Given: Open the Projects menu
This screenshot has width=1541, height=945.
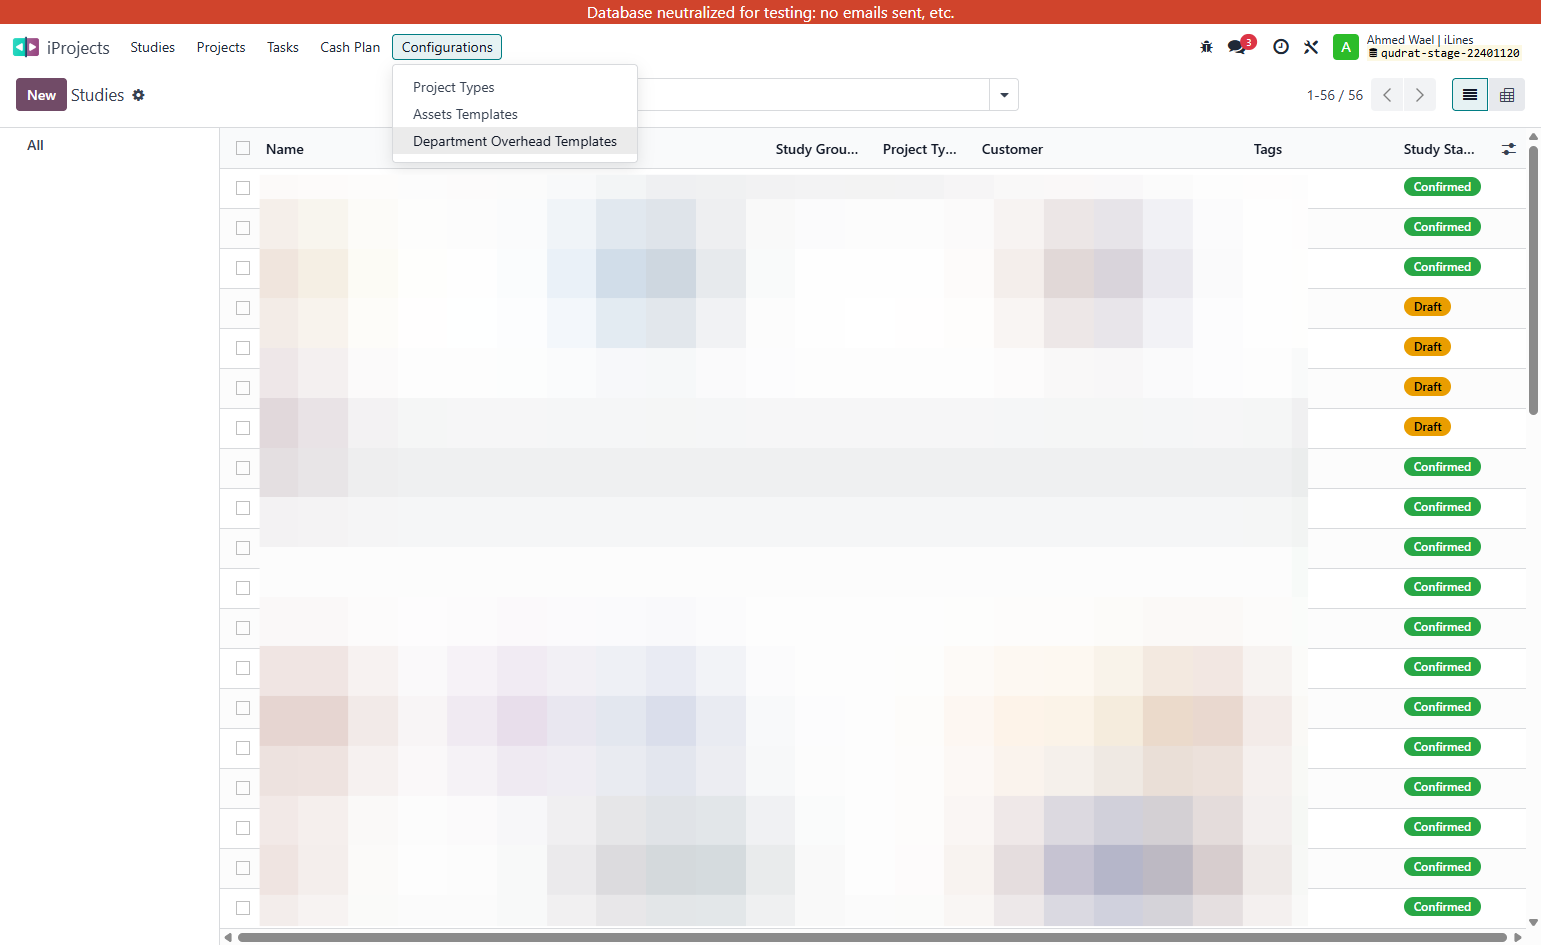Looking at the screenshot, I should [221, 47].
